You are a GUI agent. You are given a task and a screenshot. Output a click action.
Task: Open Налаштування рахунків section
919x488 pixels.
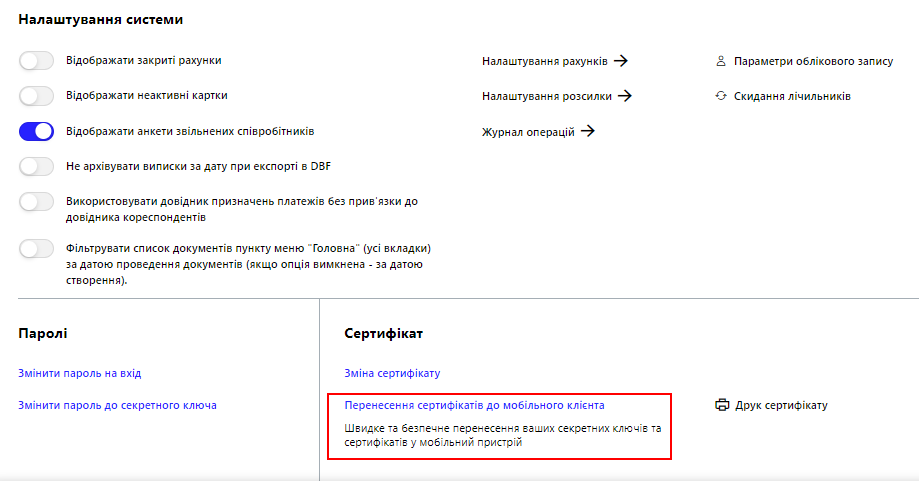click(544, 61)
